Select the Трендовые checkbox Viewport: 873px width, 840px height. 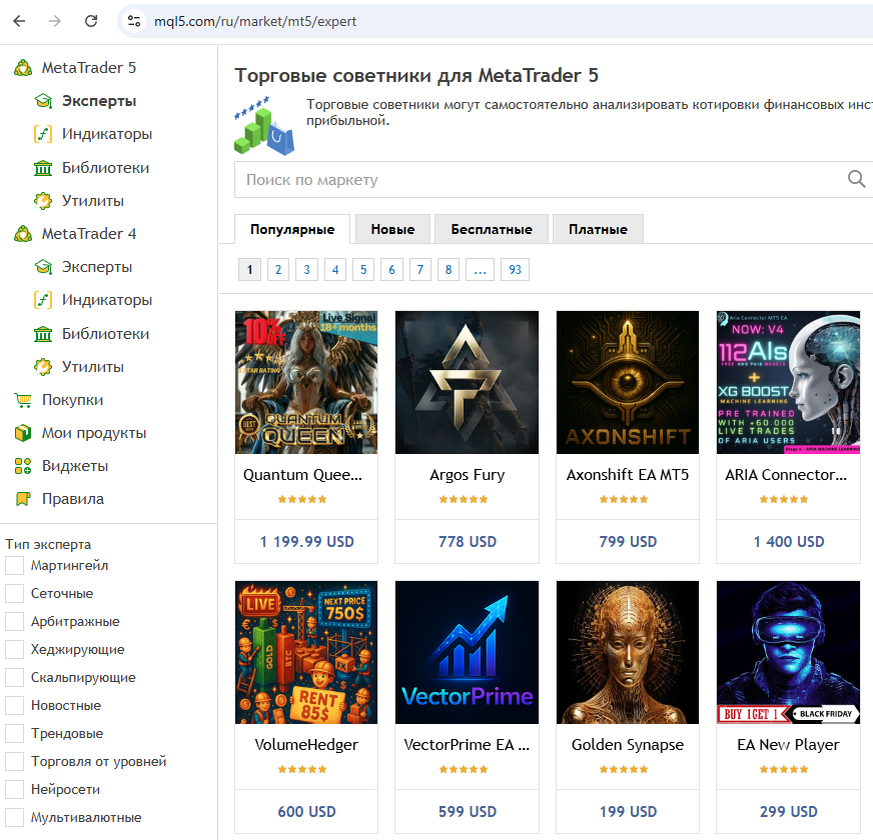(14, 733)
